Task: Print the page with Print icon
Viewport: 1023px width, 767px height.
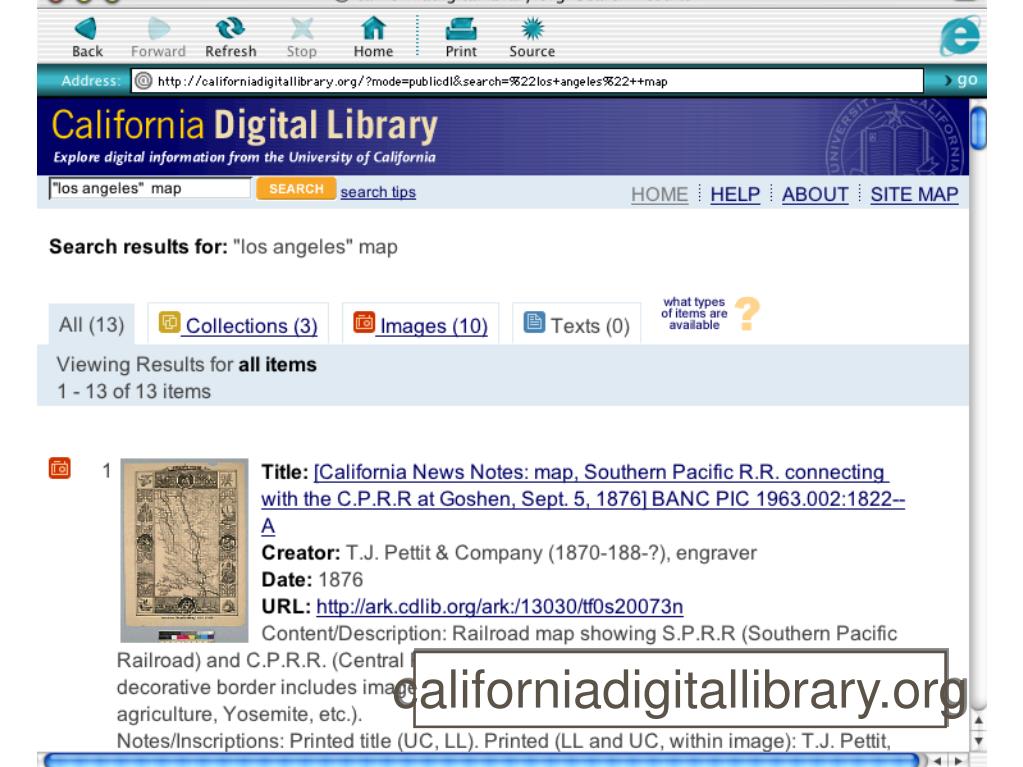Action: click(461, 37)
